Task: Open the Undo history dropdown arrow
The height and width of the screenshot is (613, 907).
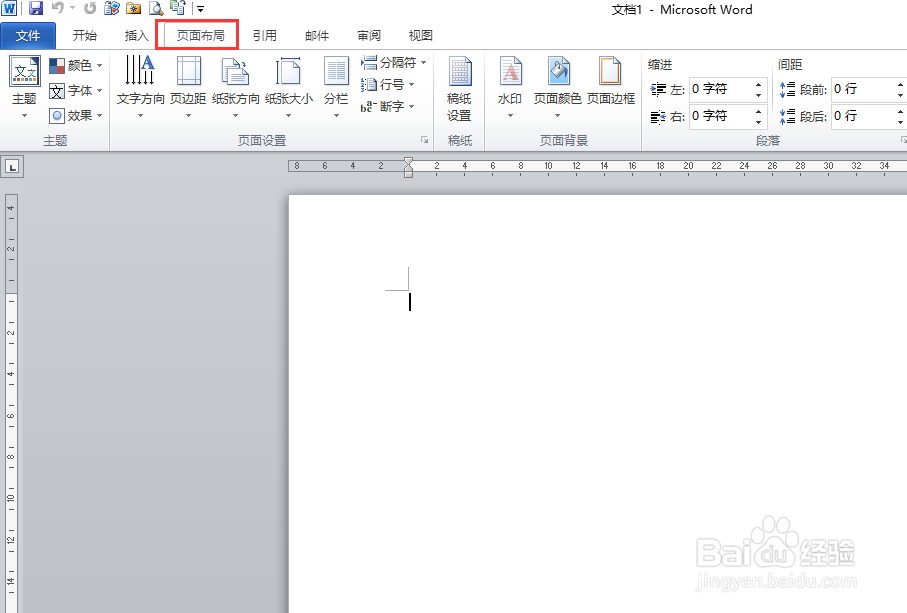Action: coord(72,8)
